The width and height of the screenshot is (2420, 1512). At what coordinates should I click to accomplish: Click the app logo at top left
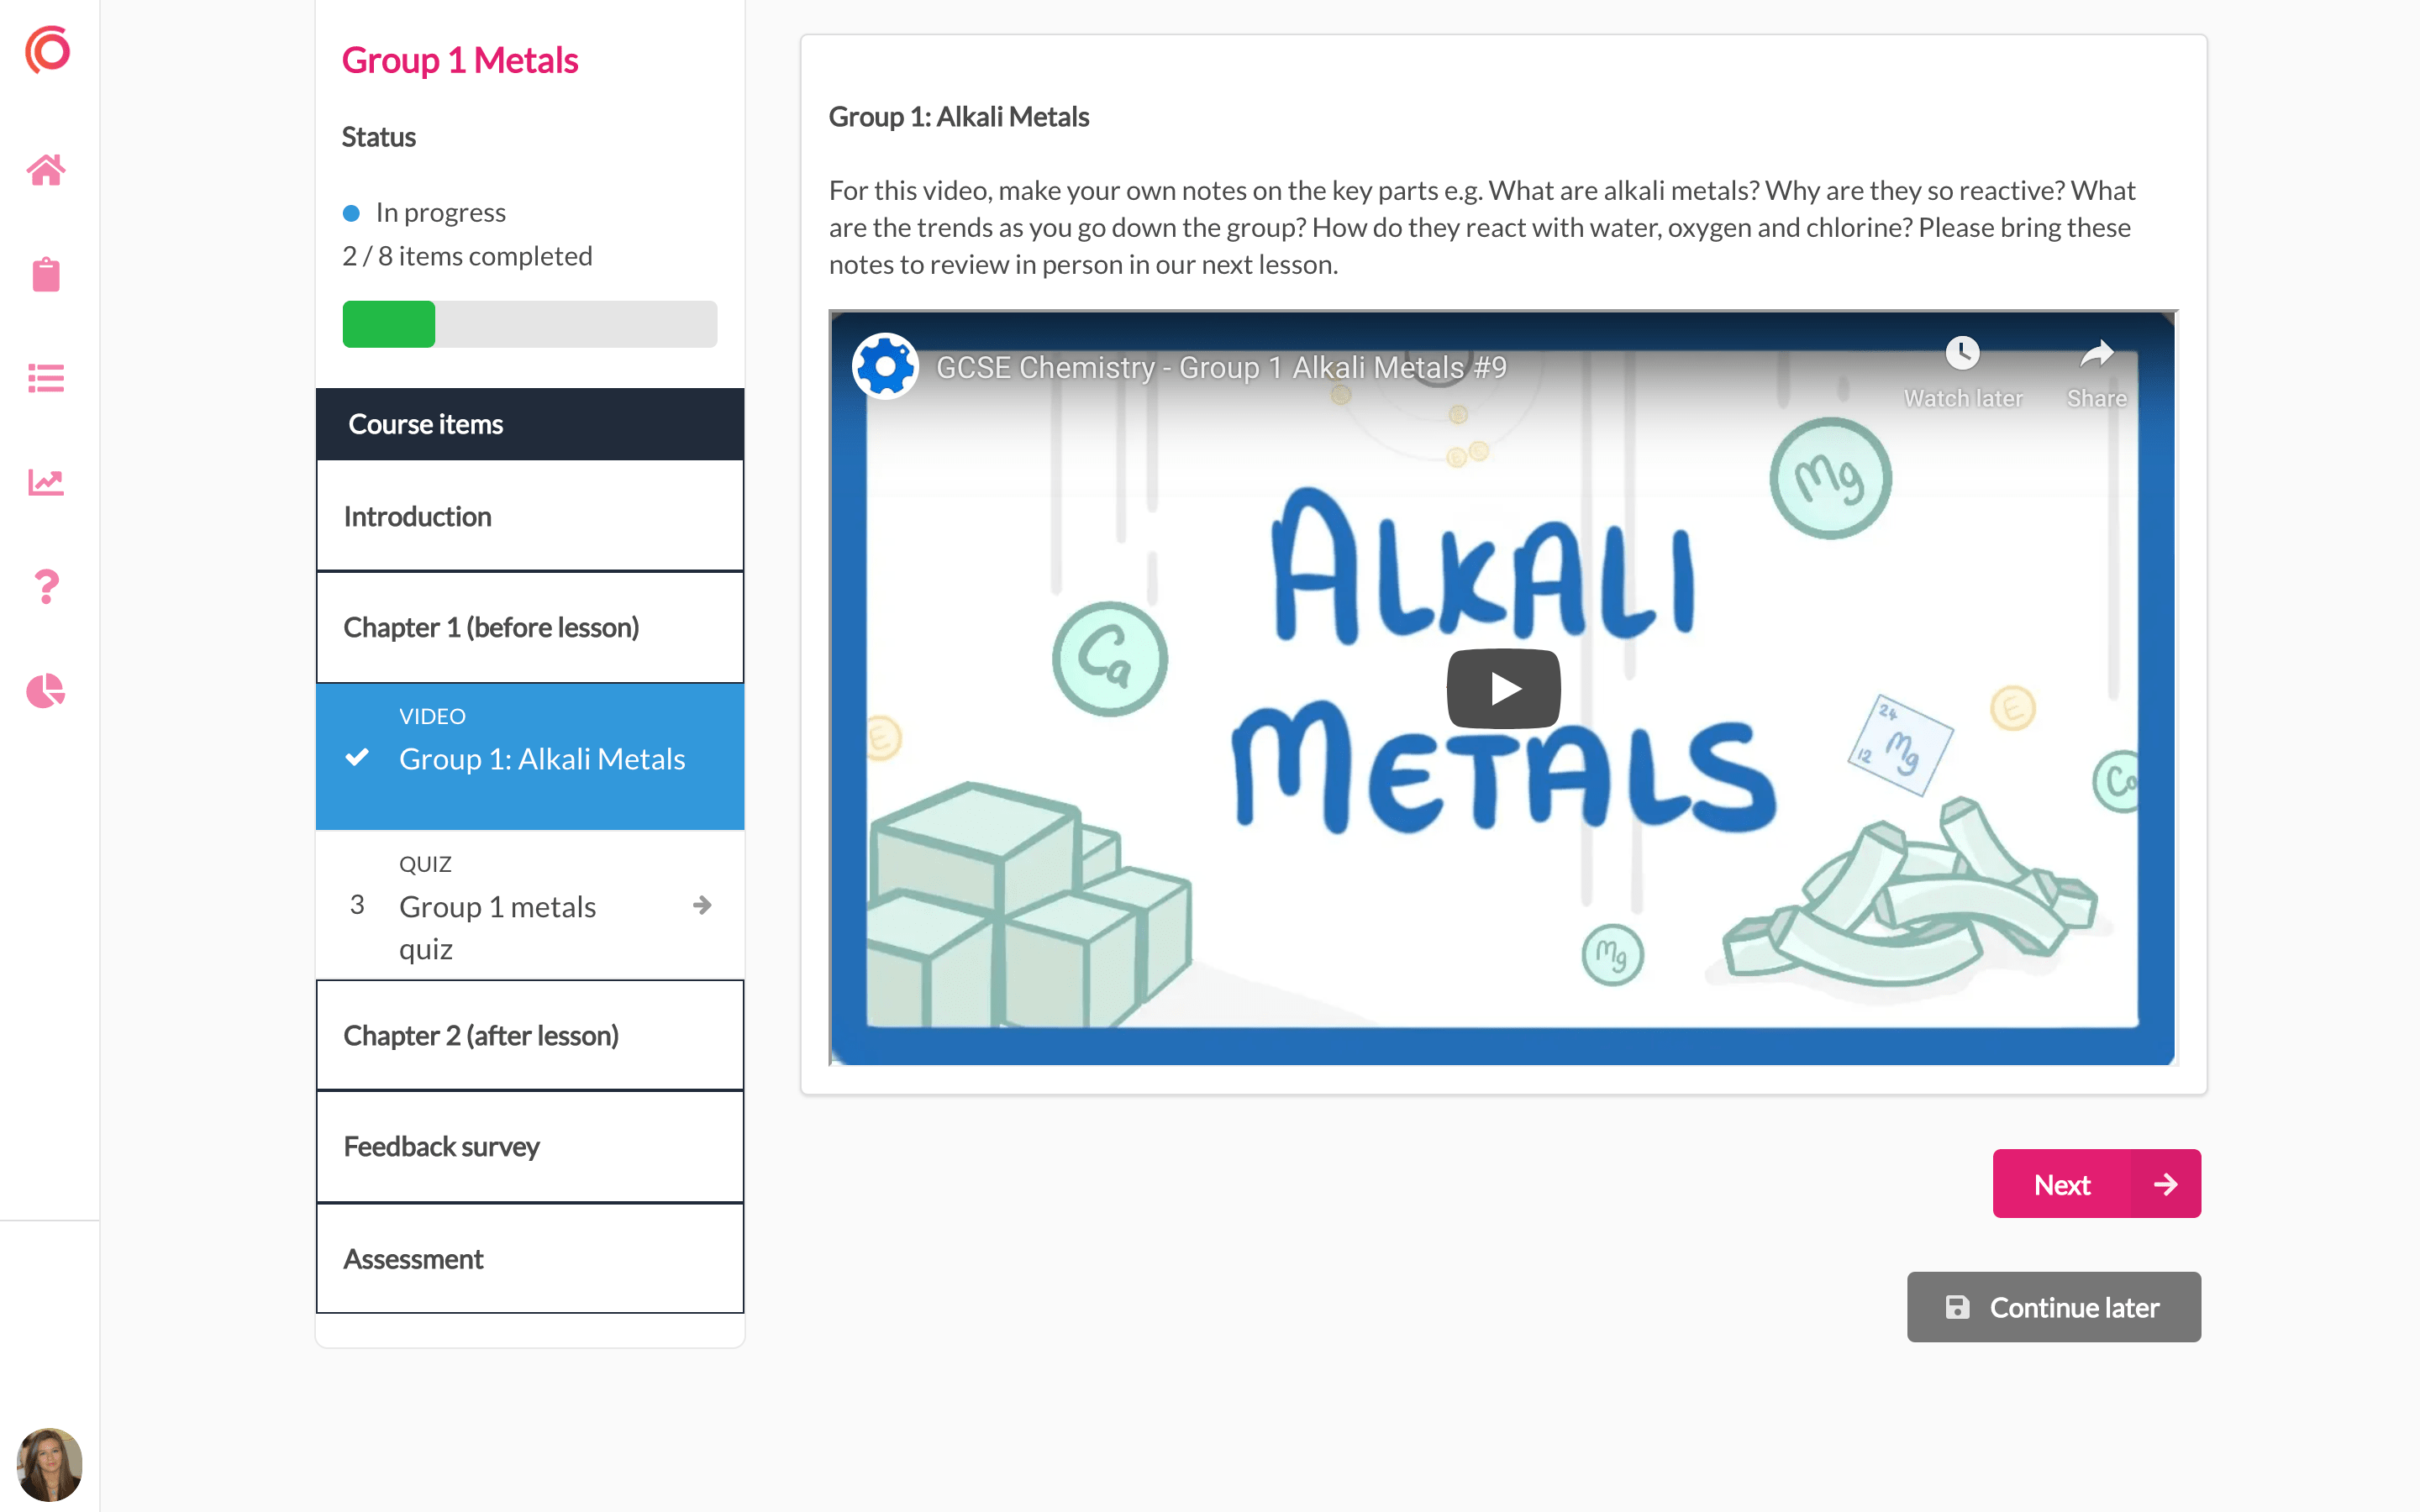click(x=48, y=50)
